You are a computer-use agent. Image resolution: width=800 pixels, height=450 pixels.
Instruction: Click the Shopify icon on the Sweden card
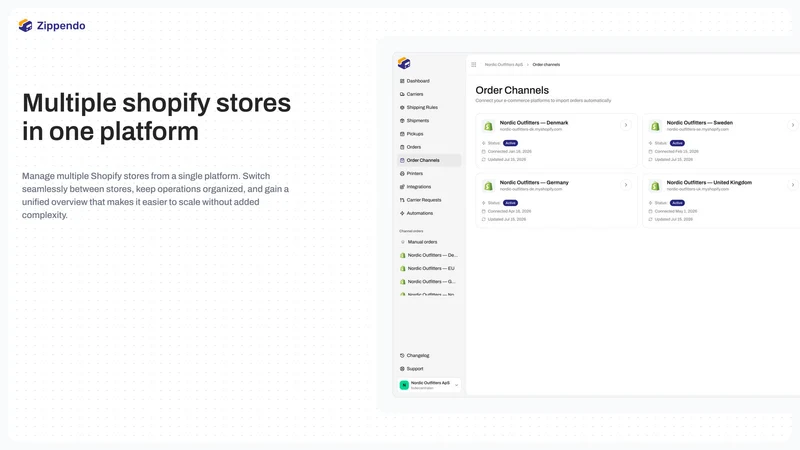pyautogui.click(x=655, y=126)
